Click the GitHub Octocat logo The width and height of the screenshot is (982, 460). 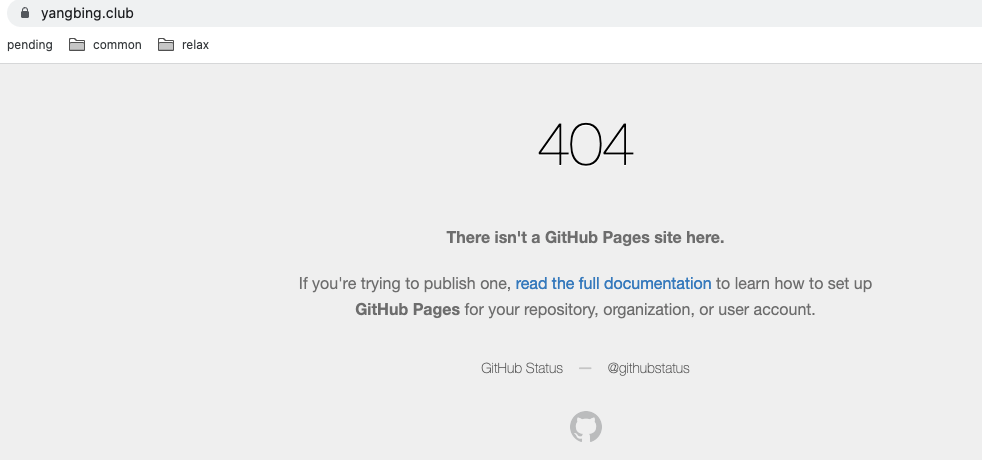click(x=586, y=427)
